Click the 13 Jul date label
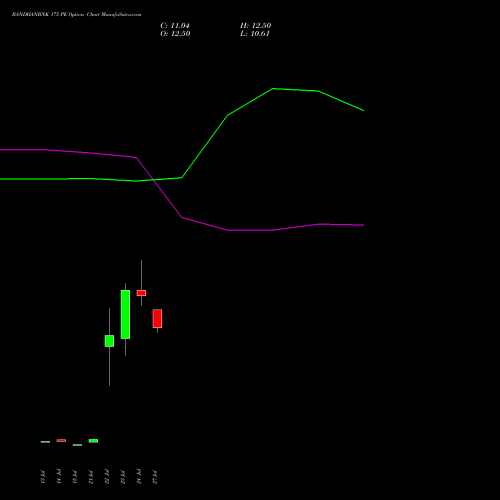Screen dimensions: 500x500 tap(42, 477)
